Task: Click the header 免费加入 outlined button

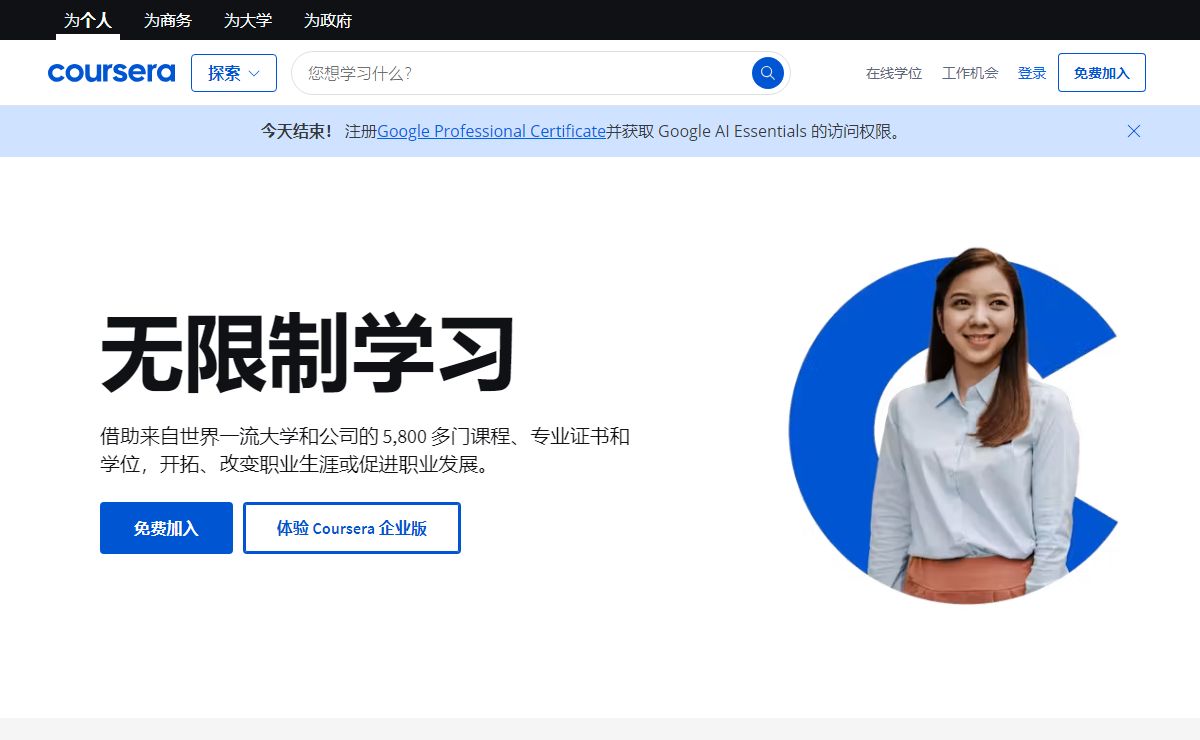Action: (1102, 73)
